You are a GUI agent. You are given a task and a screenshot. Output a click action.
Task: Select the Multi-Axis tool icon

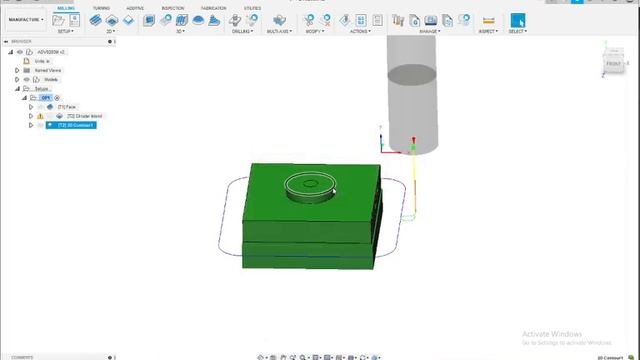pyautogui.click(x=280, y=20)
